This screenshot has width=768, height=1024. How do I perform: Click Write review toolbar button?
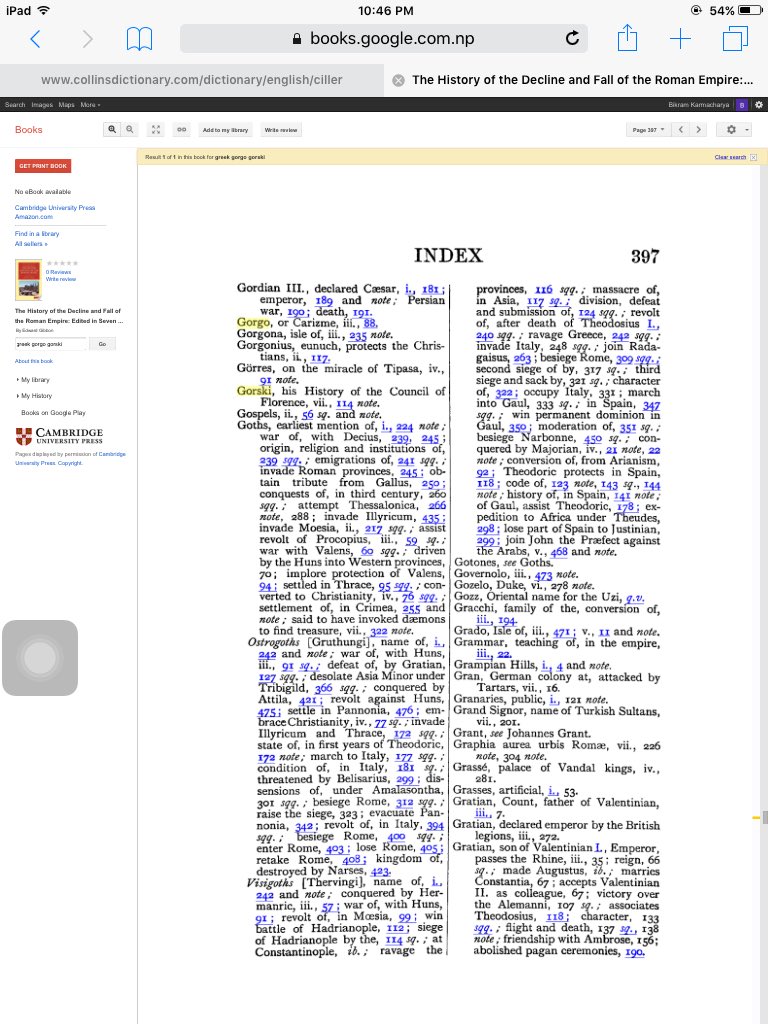(x=281, y=129)
